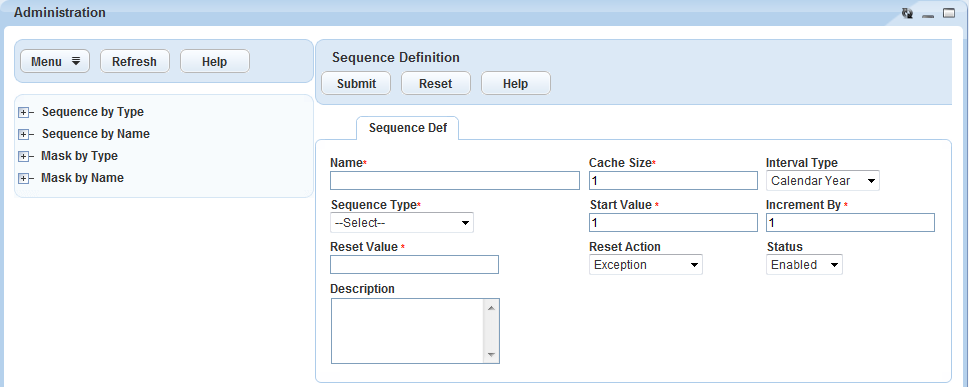Viewport: 969px width, 387px height.
Task: Open Help in the left panel
Action: pyautogui.click(x=214, y=61)
